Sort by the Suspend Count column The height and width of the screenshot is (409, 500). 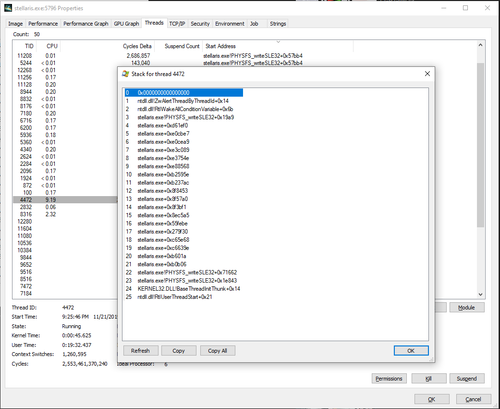pyautogui.click(x=179, y=46)
